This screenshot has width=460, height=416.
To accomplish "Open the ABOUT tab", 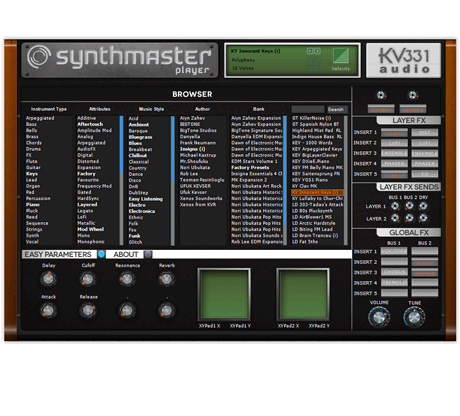I will [126, 254].
